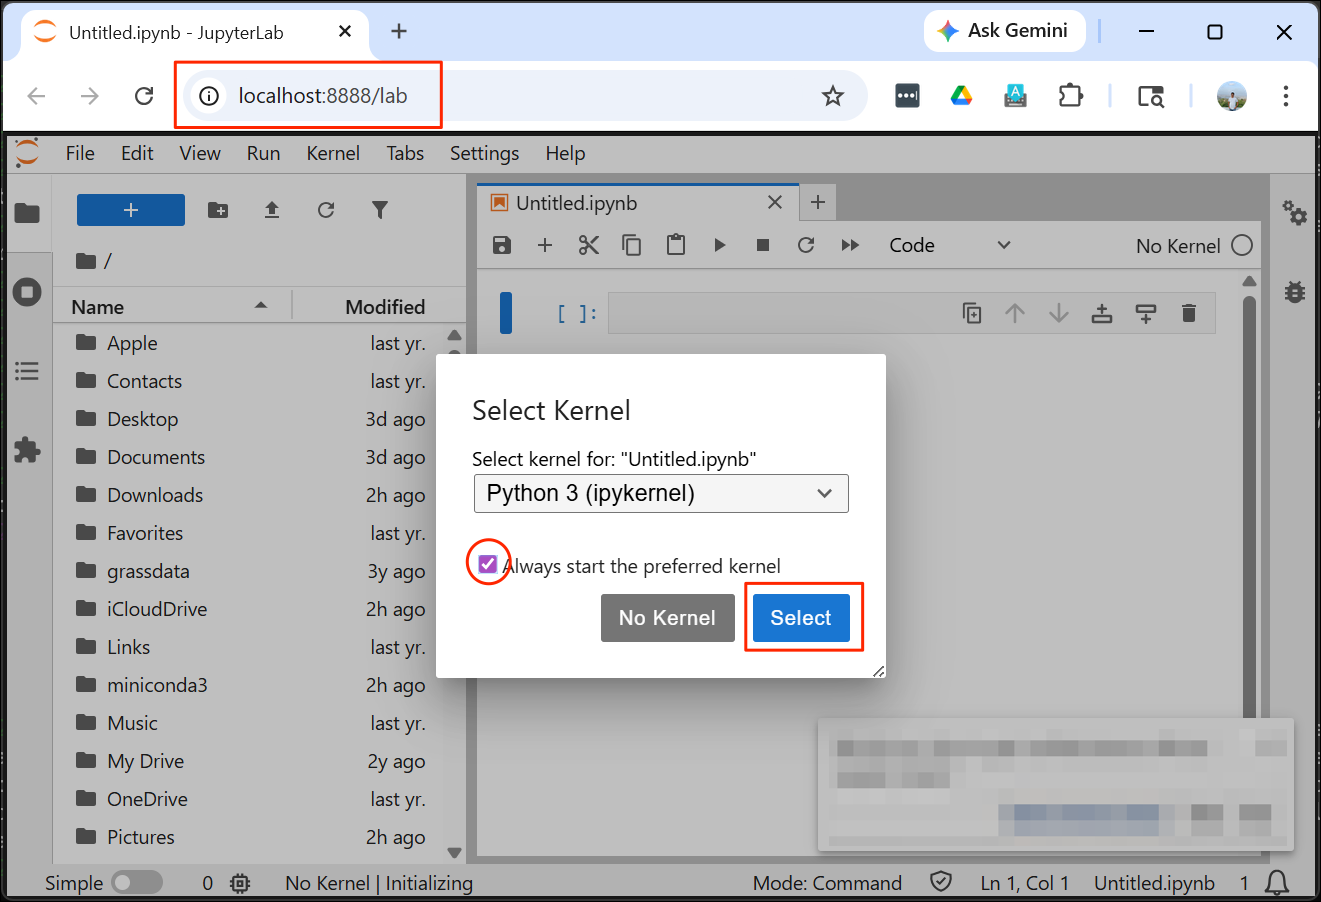The height and width of the screenshot is (902, 1321).
Task: Cut the selected cell with the scissors icon
Action: (589, 245)
